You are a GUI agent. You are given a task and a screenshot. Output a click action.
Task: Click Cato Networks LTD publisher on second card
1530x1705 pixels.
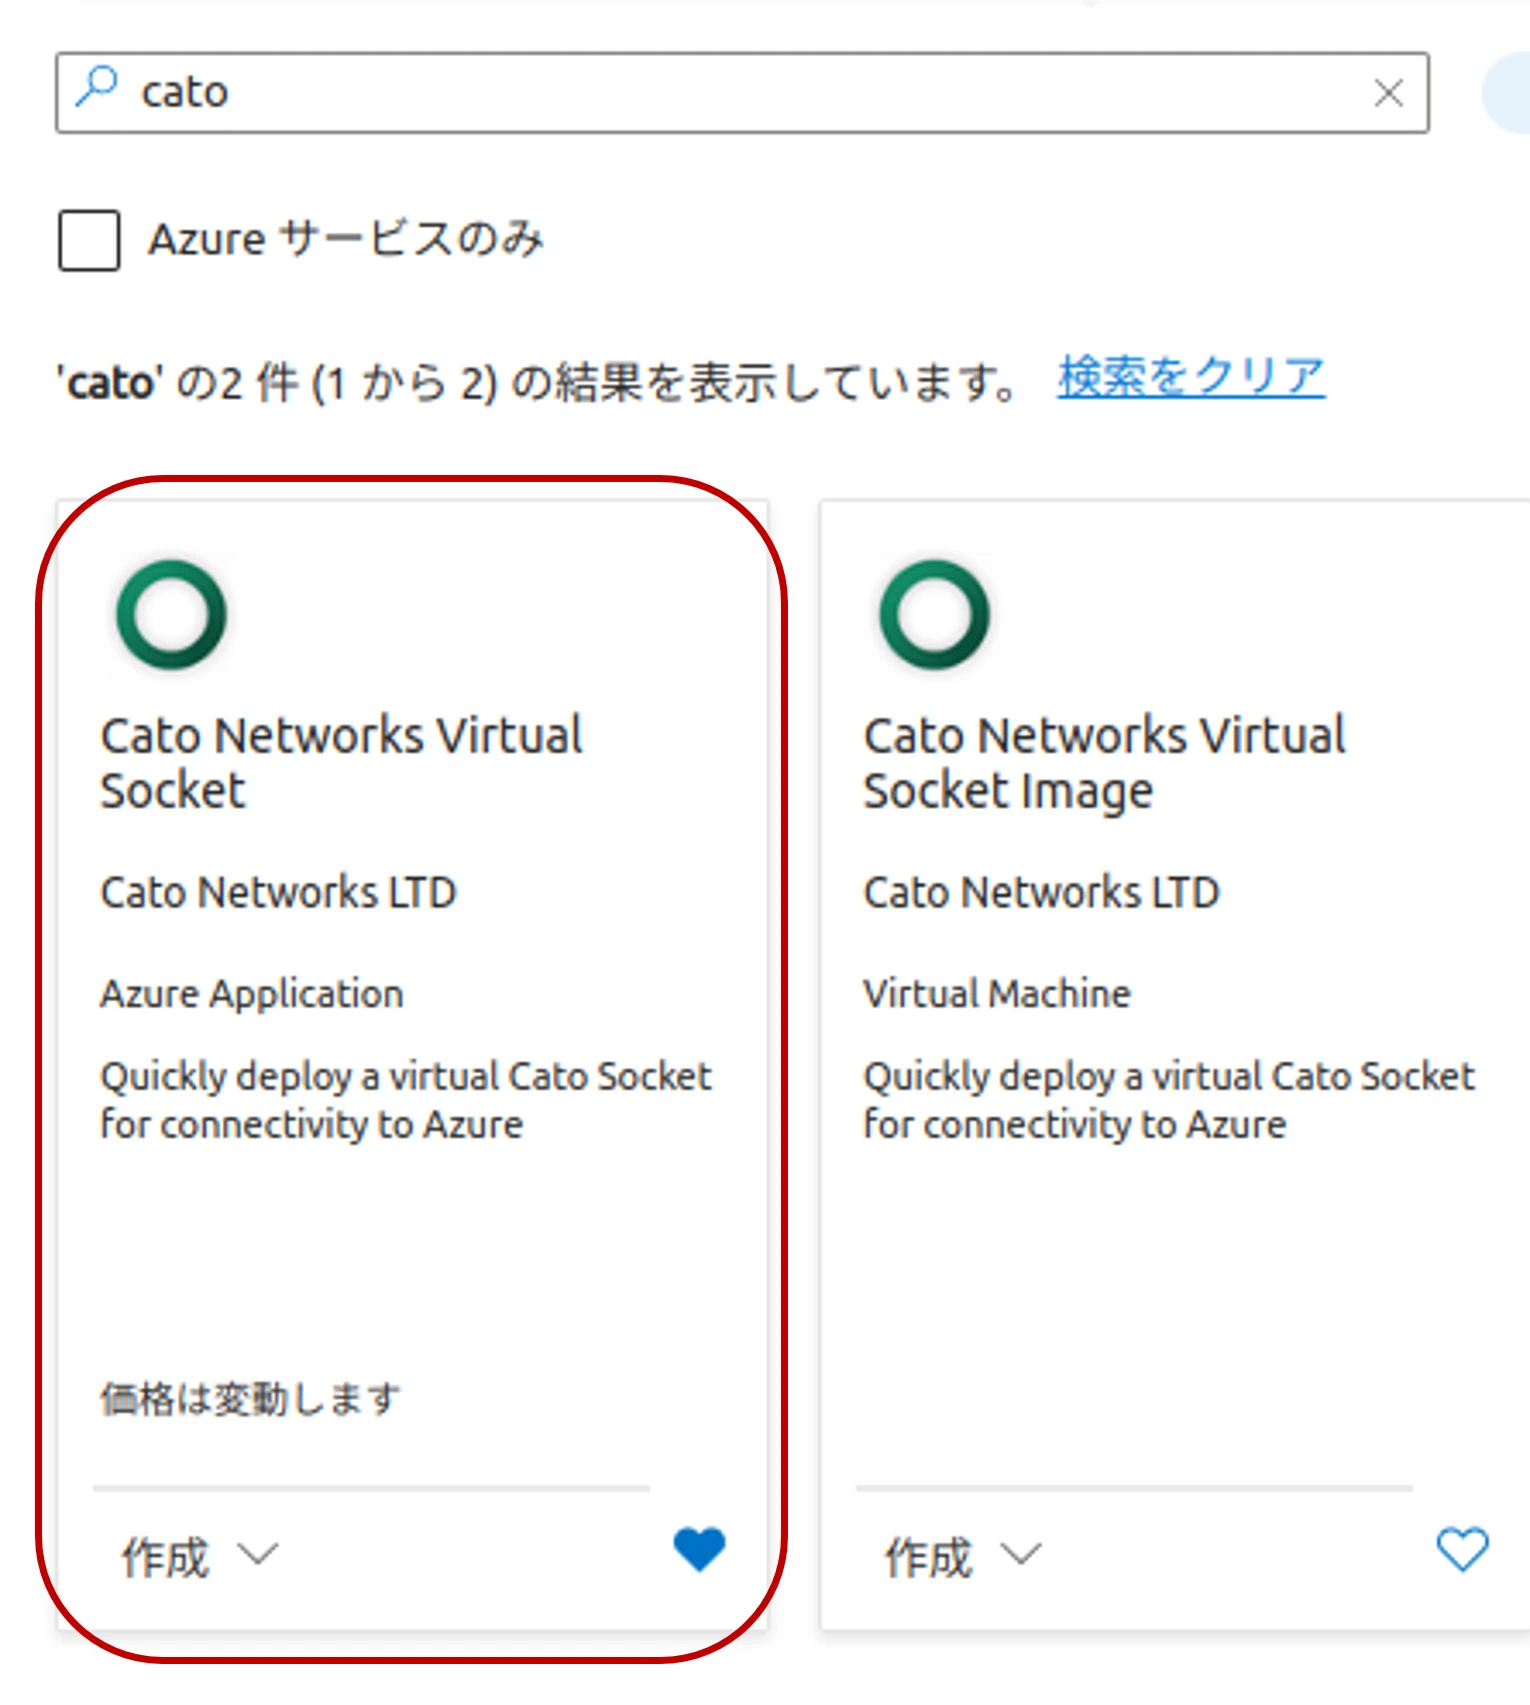point(1041,892)
